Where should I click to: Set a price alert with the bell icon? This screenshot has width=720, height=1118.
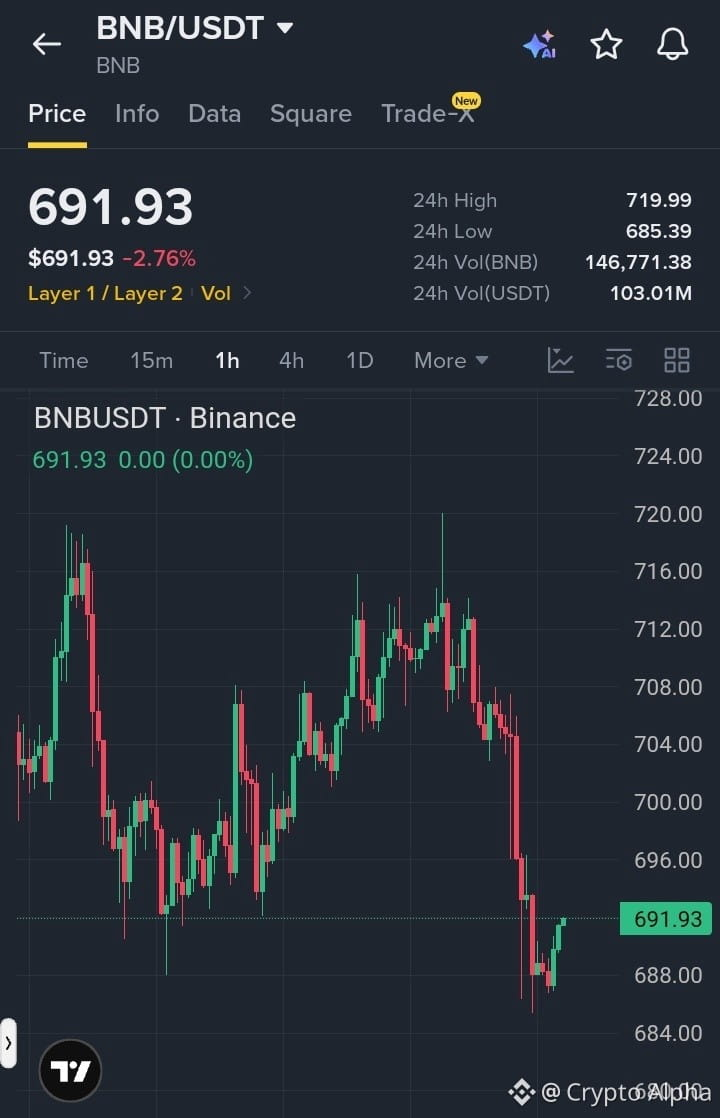[x=672, y=45]
